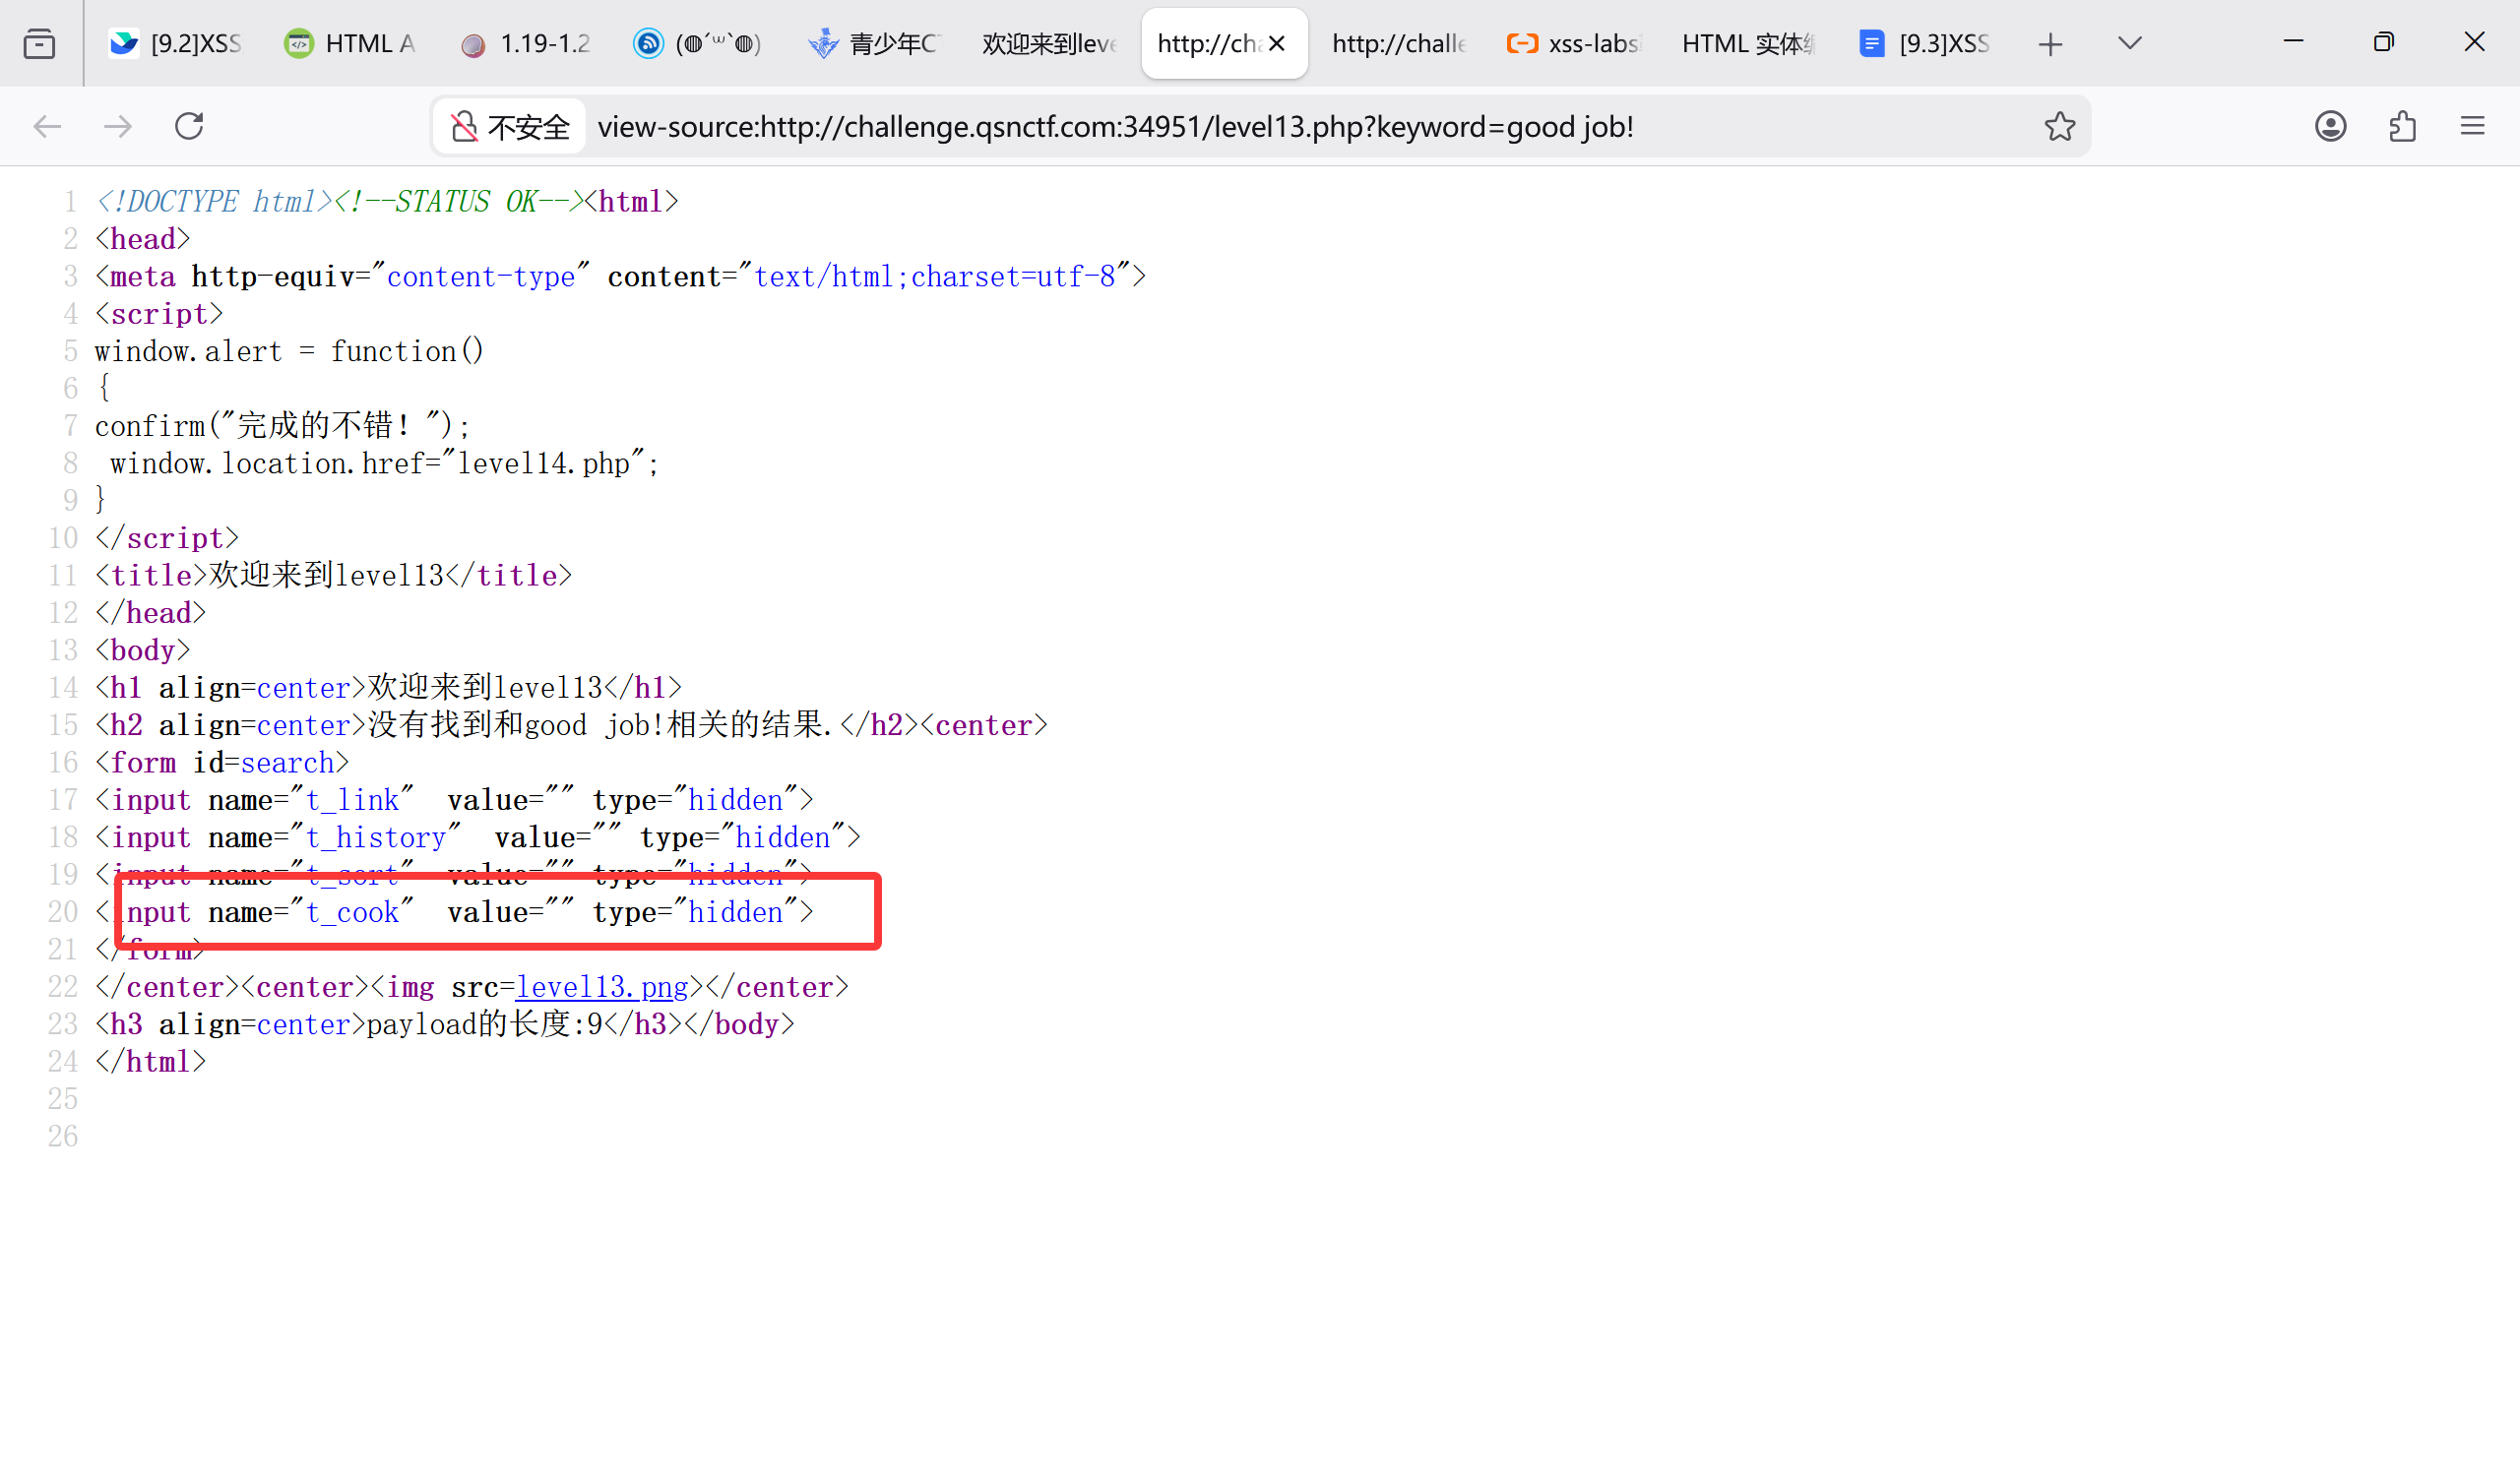Open the hamburger application menu

tap(2472, 126)
